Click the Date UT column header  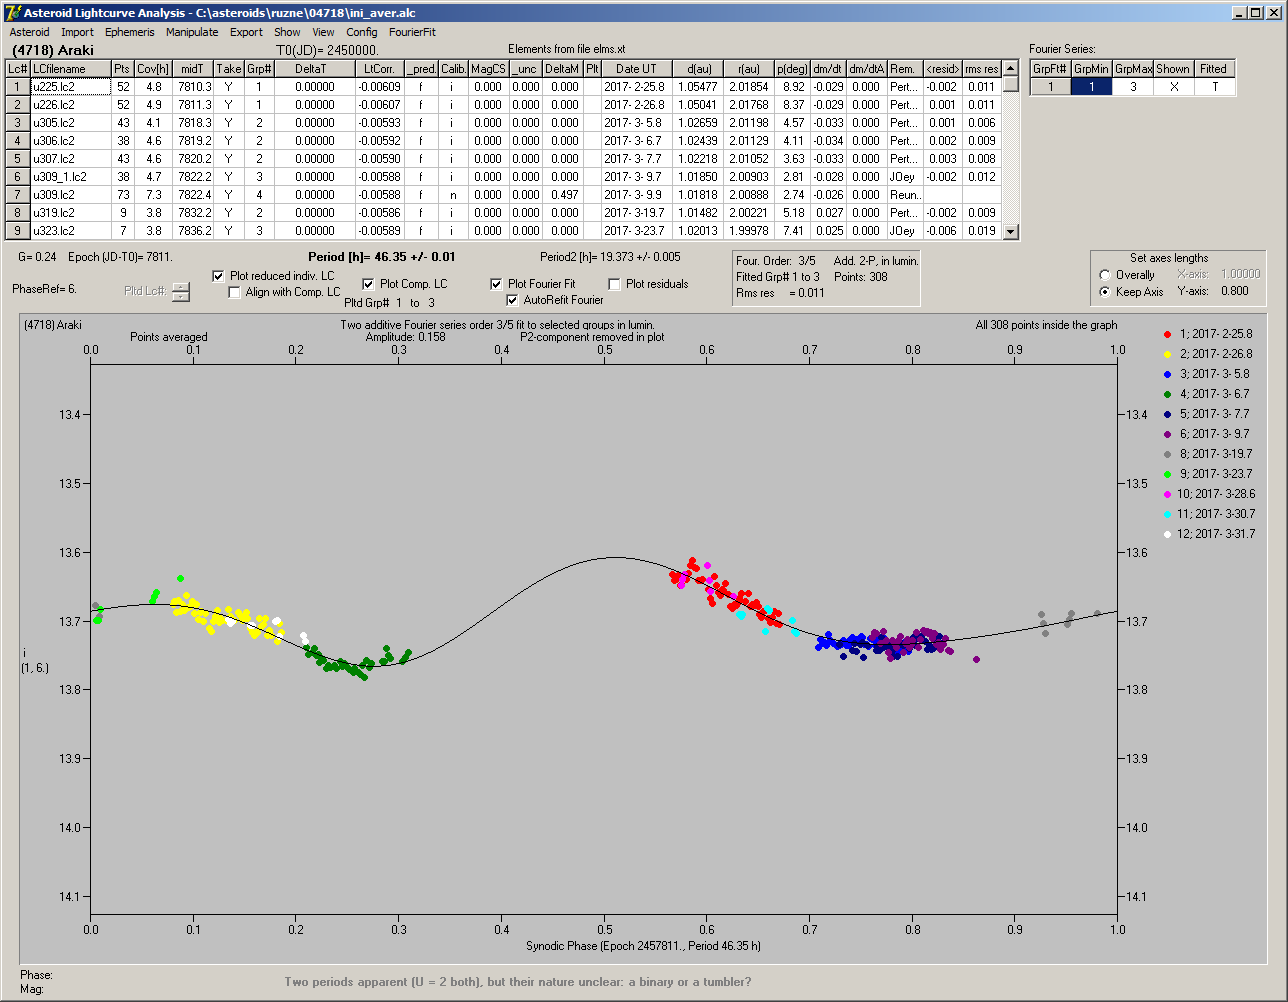636,69
